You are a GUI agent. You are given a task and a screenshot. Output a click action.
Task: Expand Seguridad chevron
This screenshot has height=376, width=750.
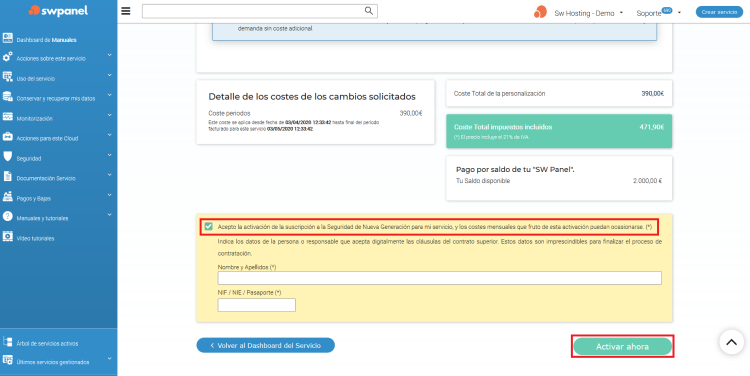coord(110,155)
